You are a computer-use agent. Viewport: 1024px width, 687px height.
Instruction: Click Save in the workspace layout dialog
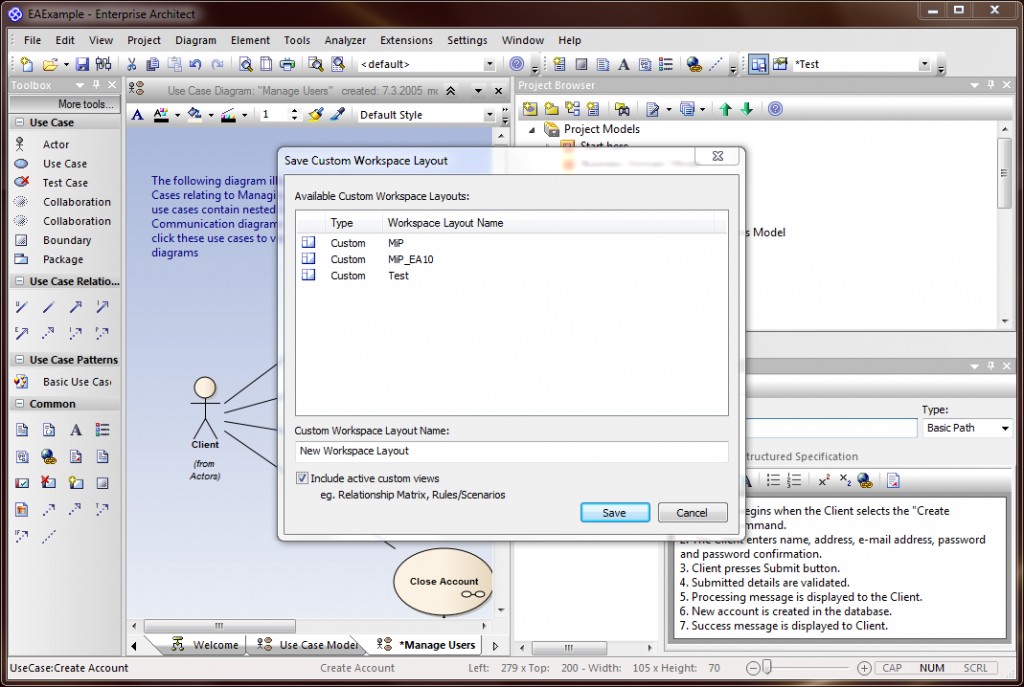pos(615,513)
